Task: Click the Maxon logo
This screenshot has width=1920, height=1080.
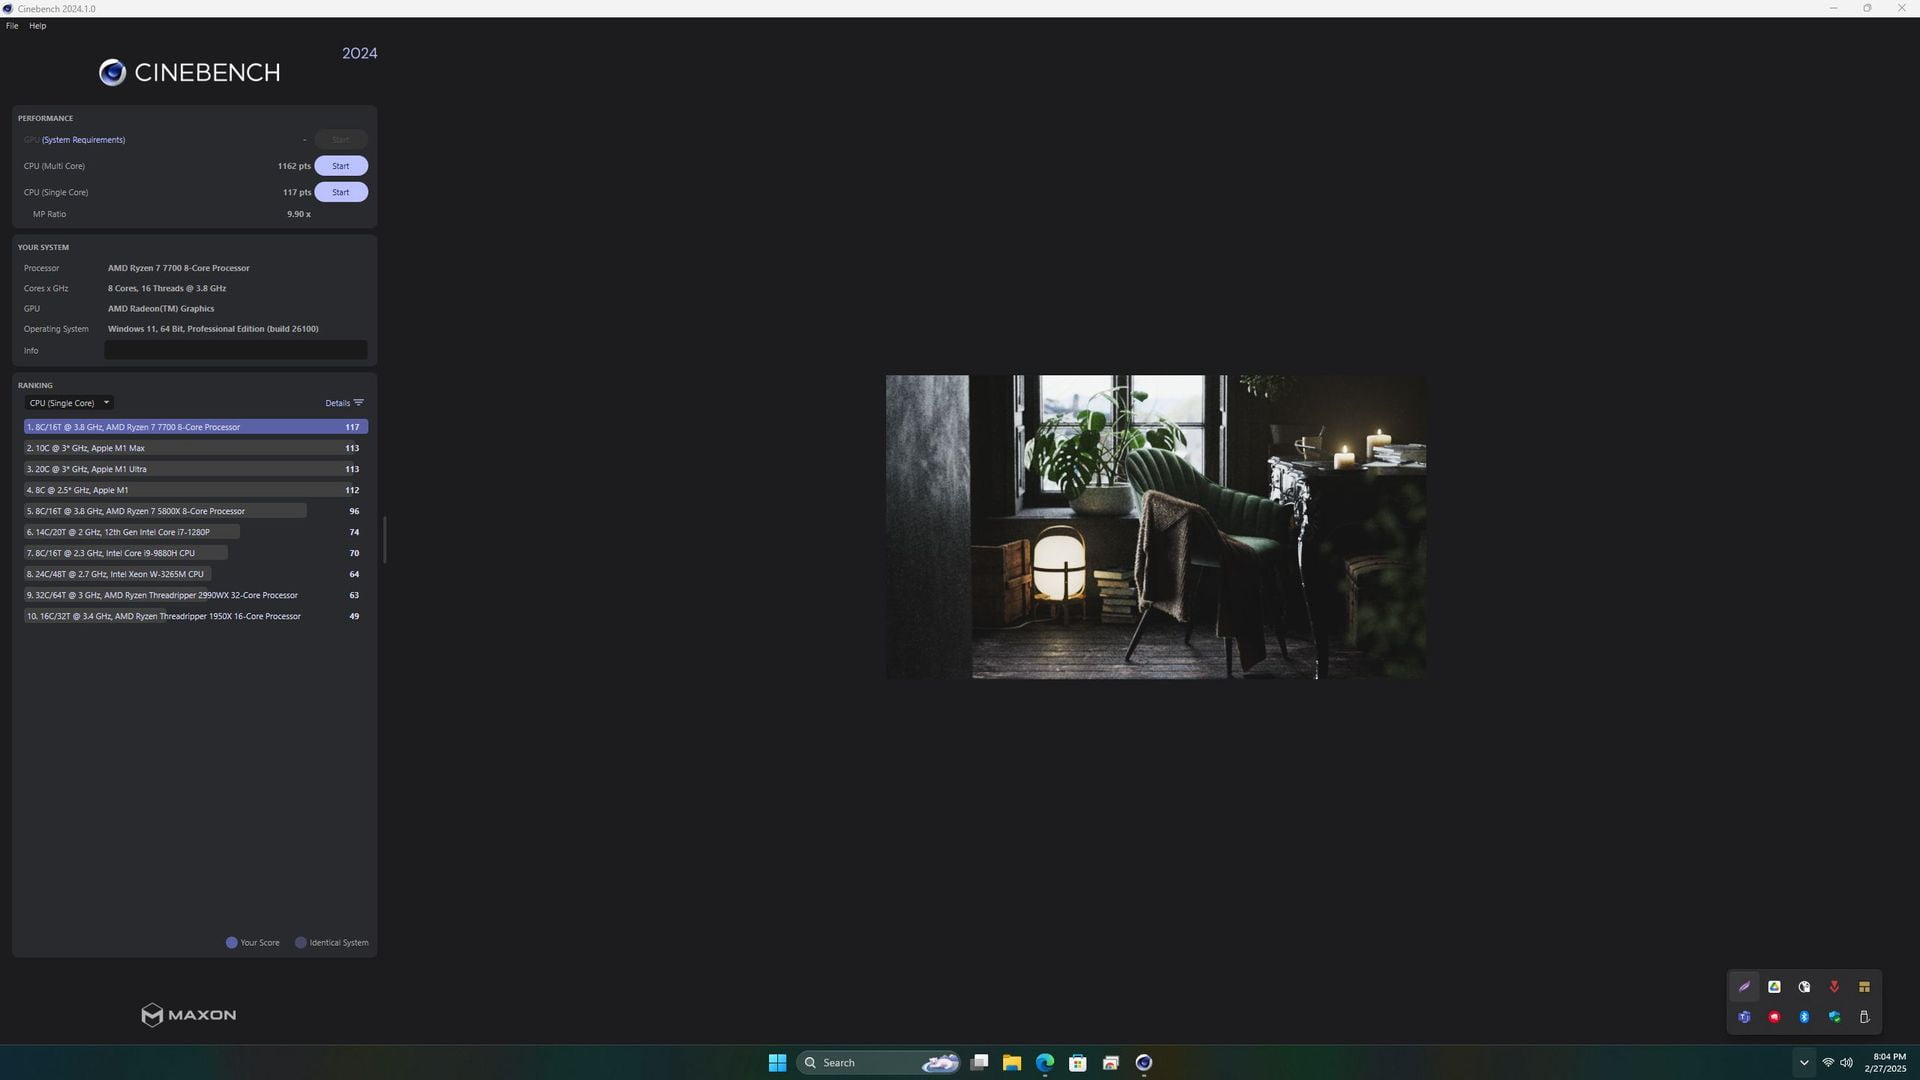Action: [188, 1015]
